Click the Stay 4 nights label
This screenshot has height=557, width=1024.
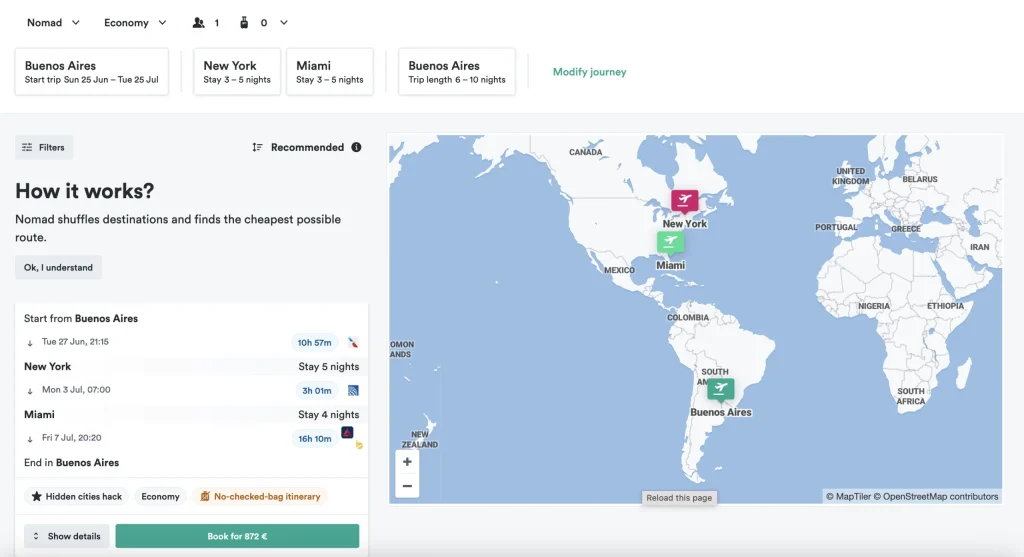pos(328,415)
